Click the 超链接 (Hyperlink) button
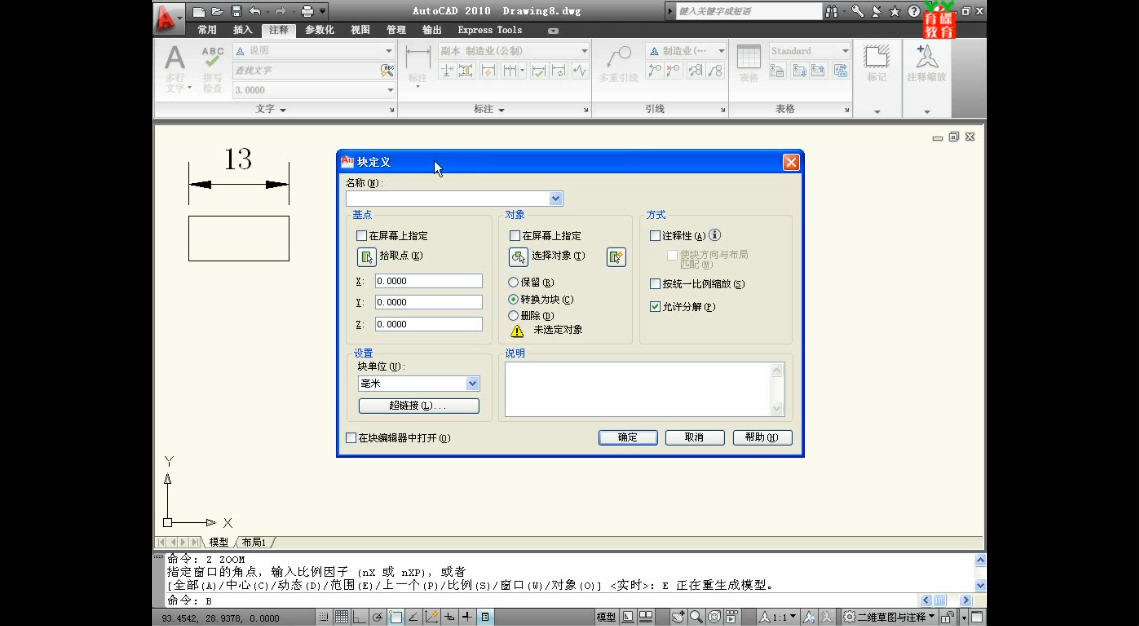This screenshot has height=626, width=1139. click(419, 405)
